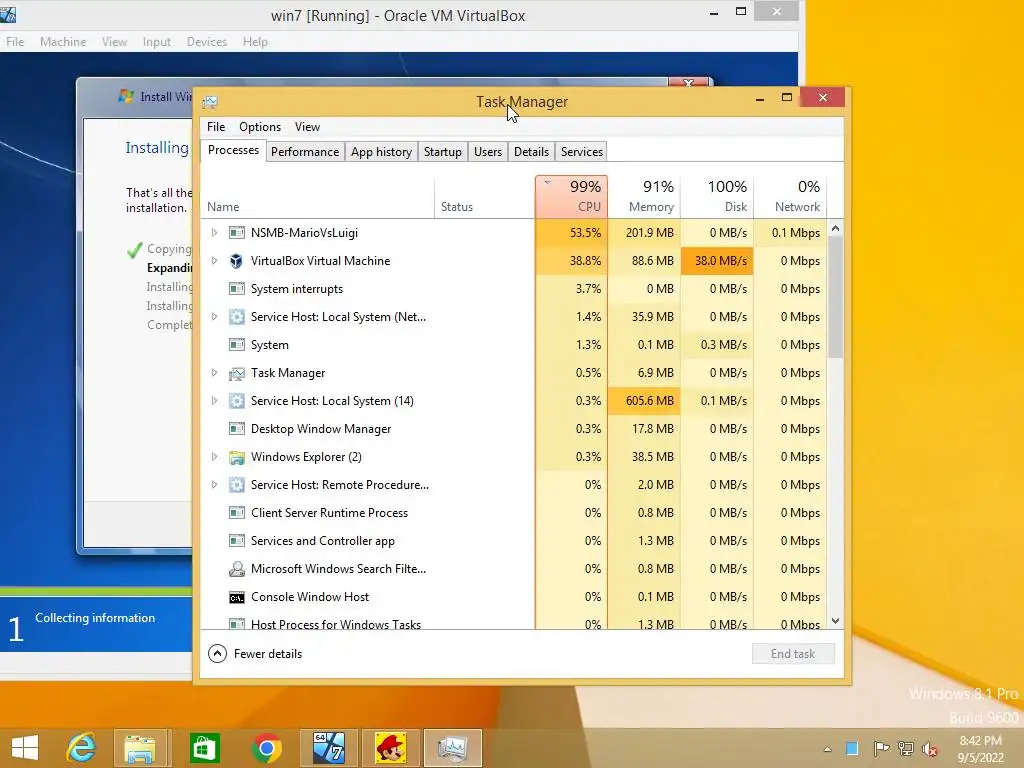1024x768 pixels.
Task: Click the scrollbar up arrow in process list
Action: tap(835, 229)
